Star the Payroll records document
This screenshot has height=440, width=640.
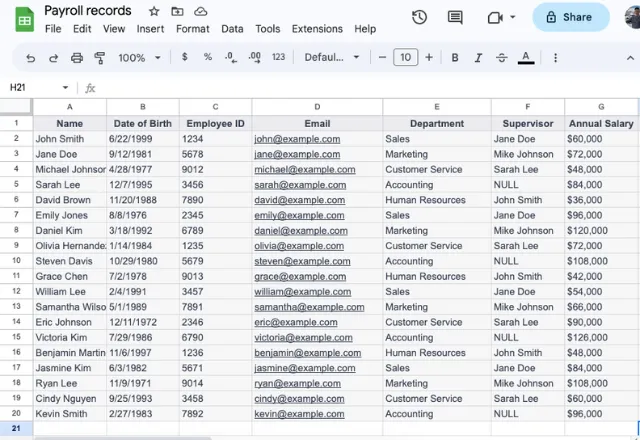(x=153, y=11)
